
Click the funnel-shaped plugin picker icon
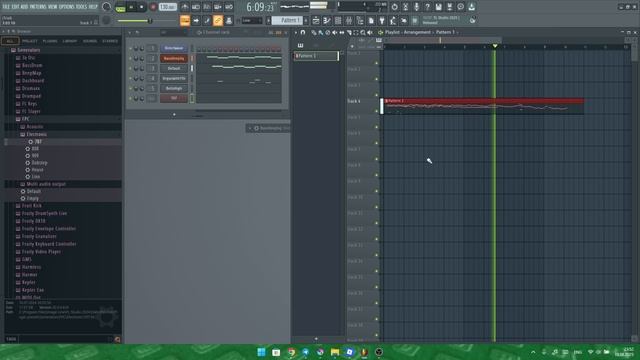tap(382, 20)
